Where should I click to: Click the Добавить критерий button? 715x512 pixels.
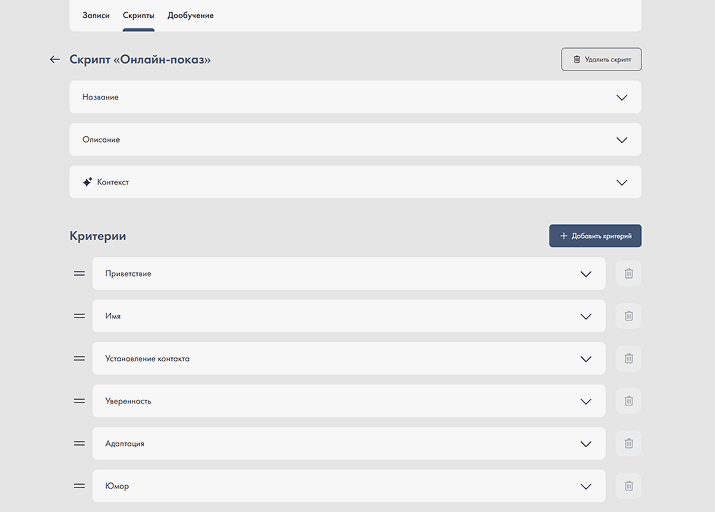[x=595, y=236]
